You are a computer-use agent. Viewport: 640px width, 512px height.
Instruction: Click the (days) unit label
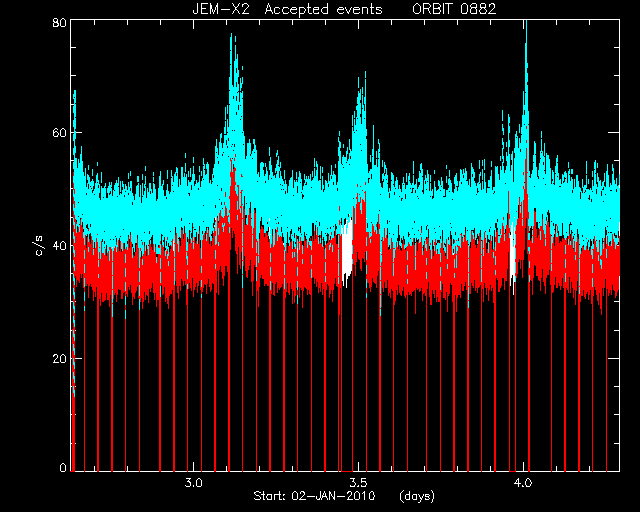(x=417, y=496)
